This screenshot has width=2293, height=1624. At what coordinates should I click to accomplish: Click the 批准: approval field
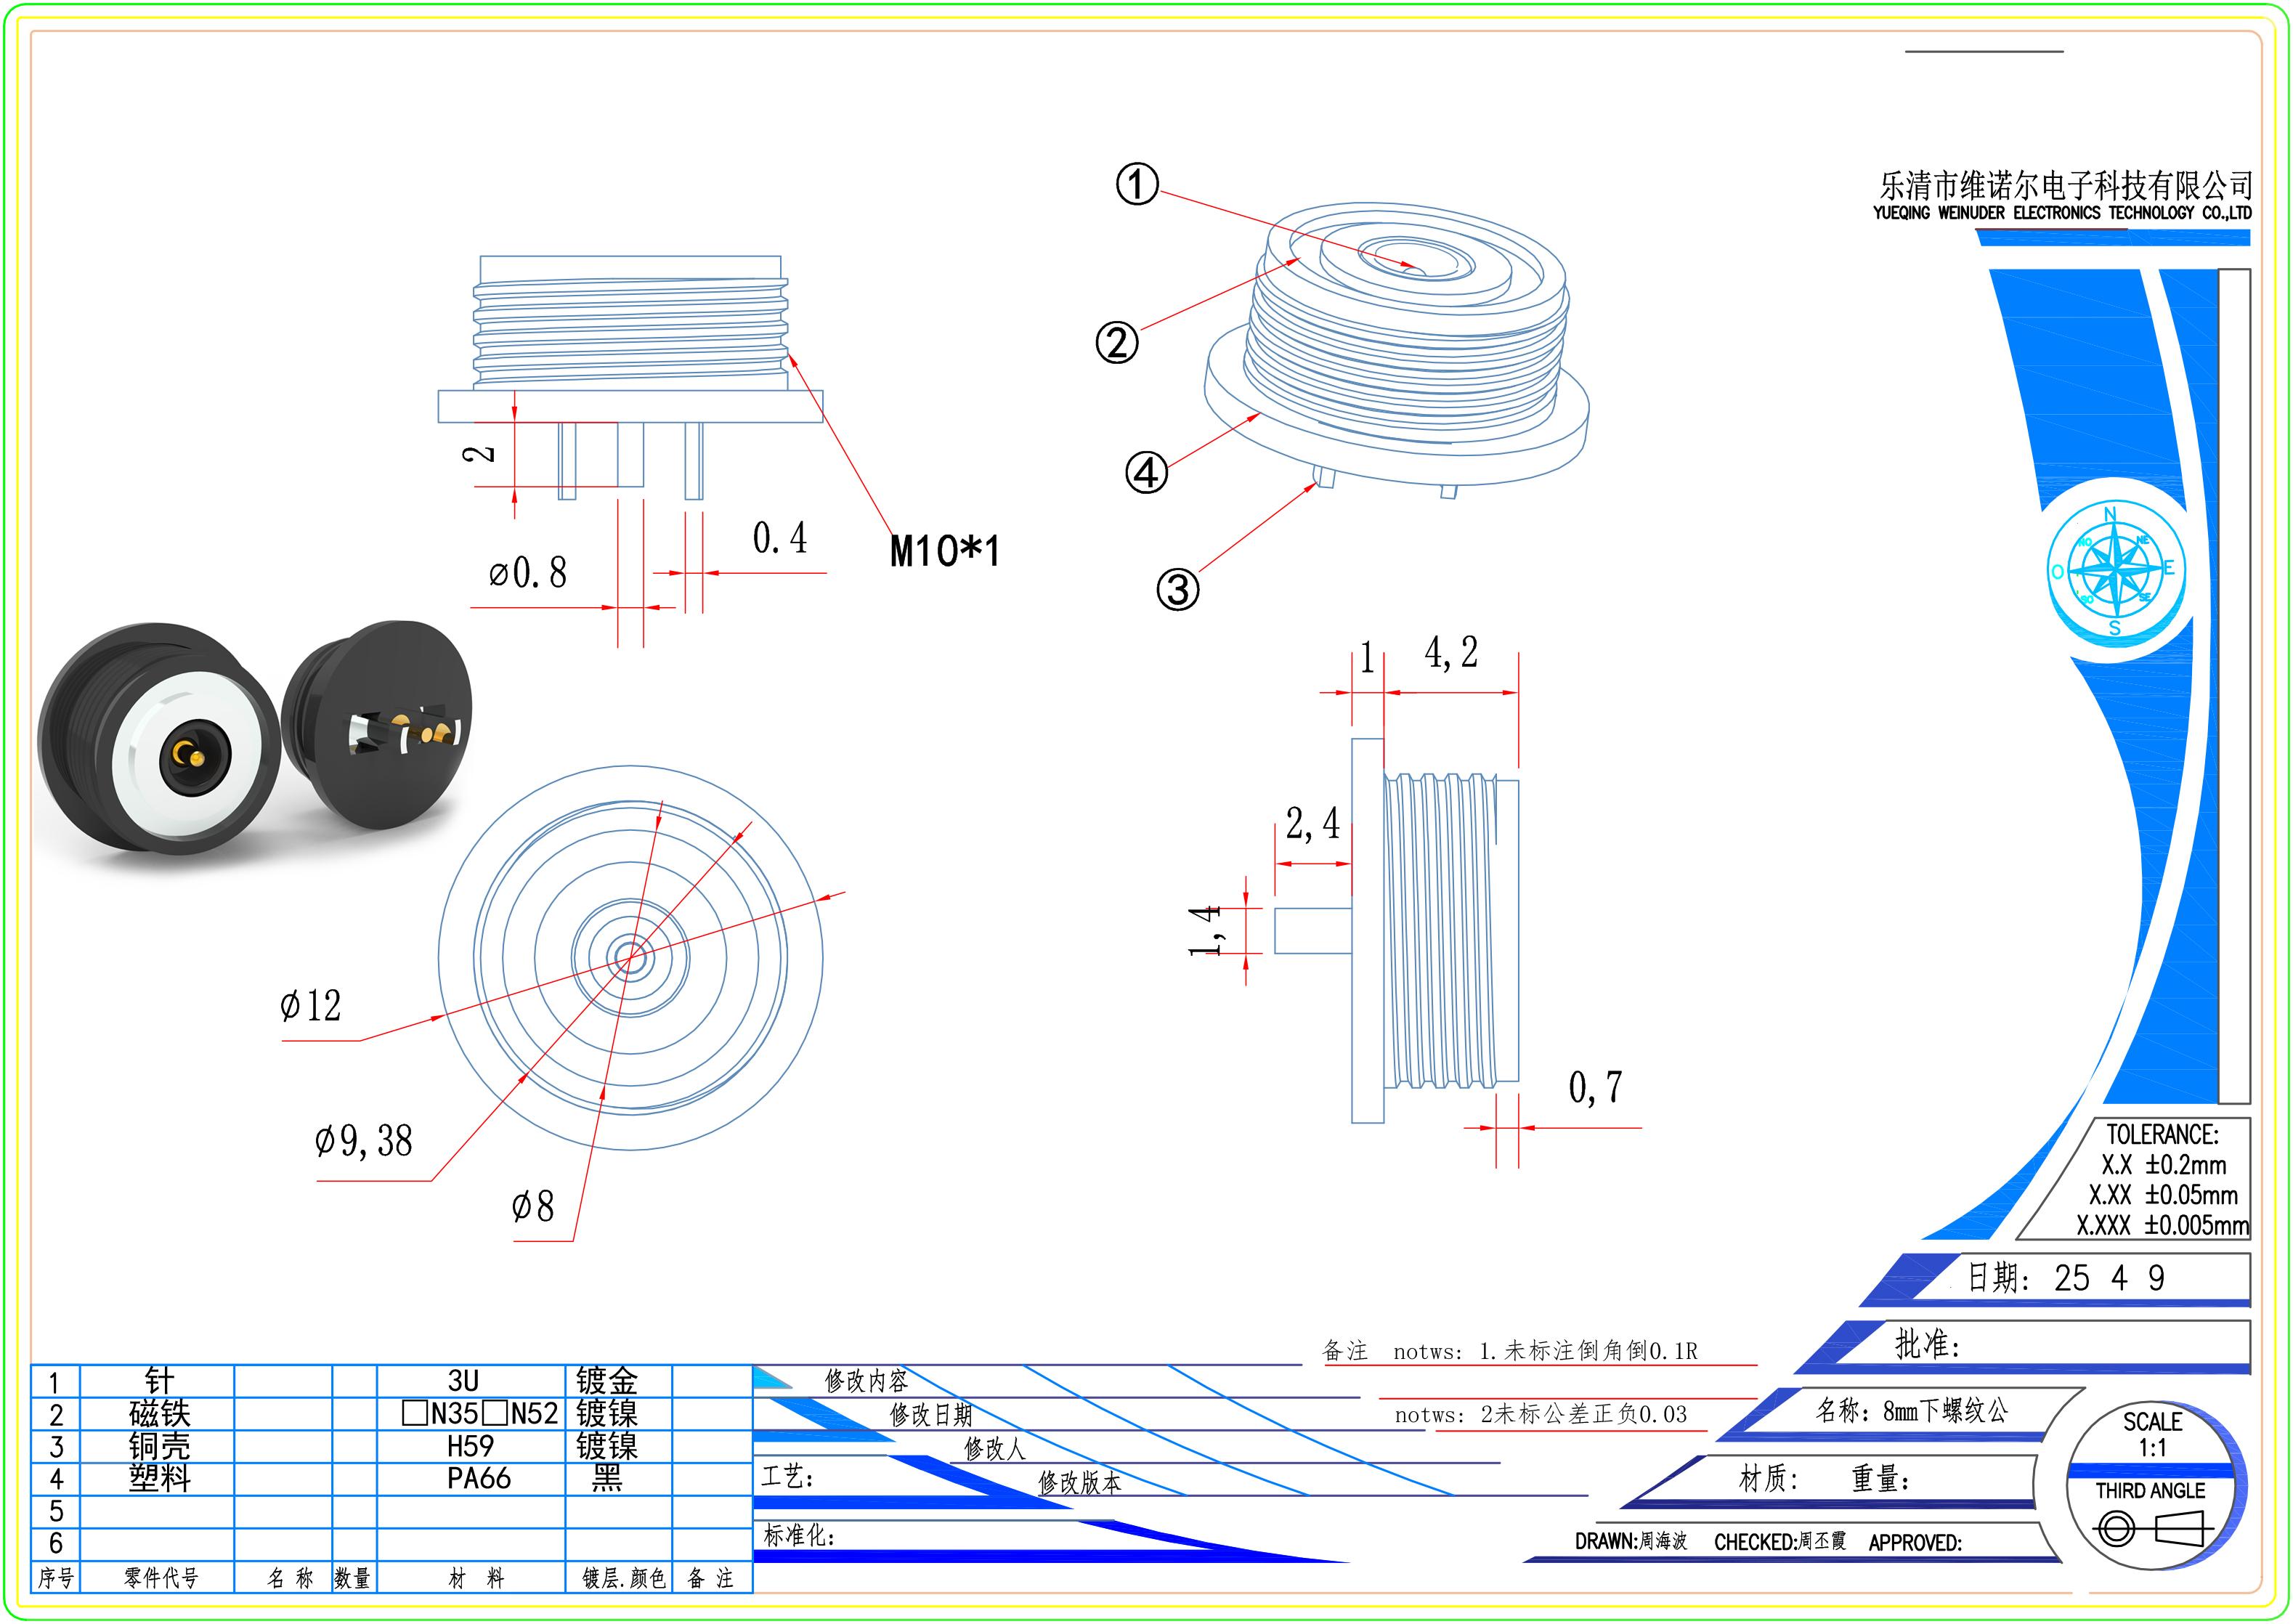tap(1927, 1344)
